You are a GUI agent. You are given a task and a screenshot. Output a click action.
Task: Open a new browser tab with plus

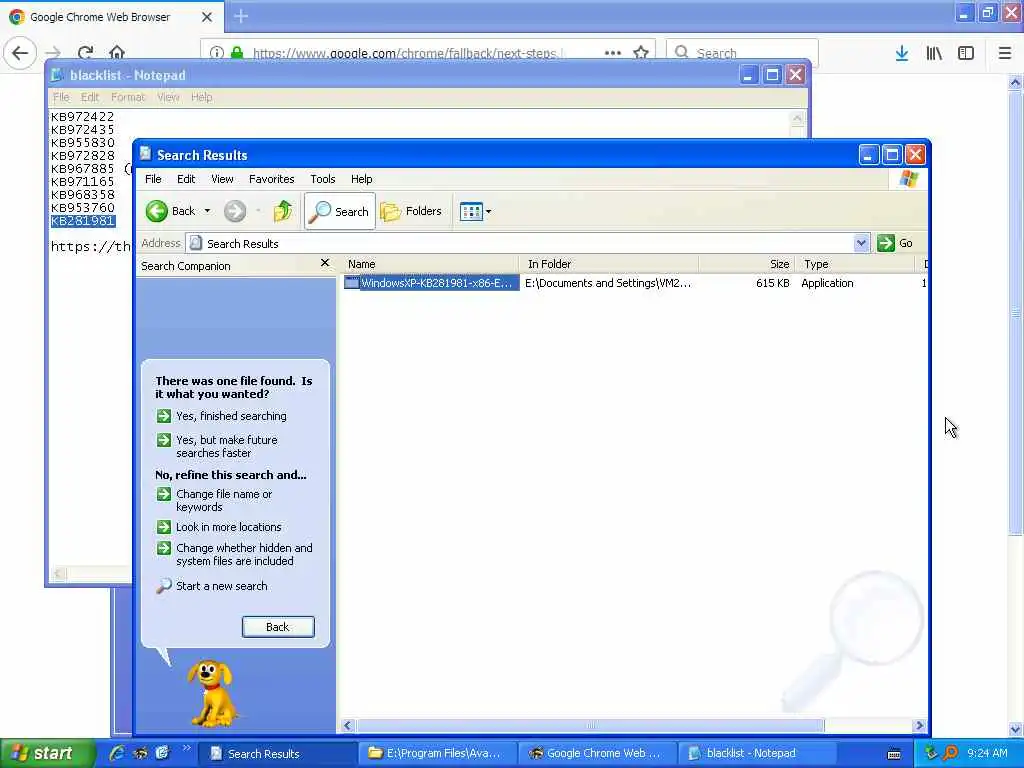pyautogui.click(x=241, y=16)
